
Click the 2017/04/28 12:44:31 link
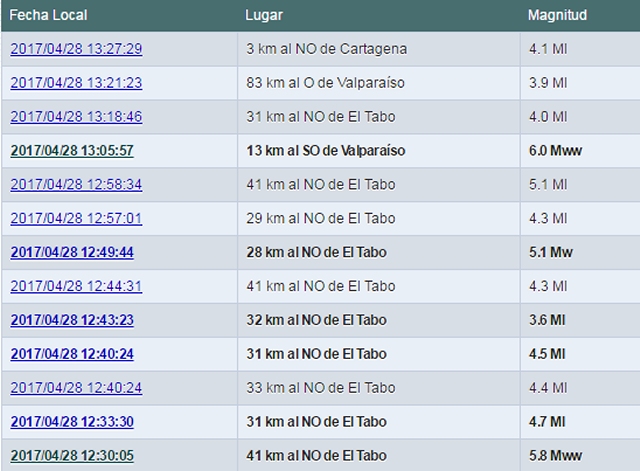[76, 286]
